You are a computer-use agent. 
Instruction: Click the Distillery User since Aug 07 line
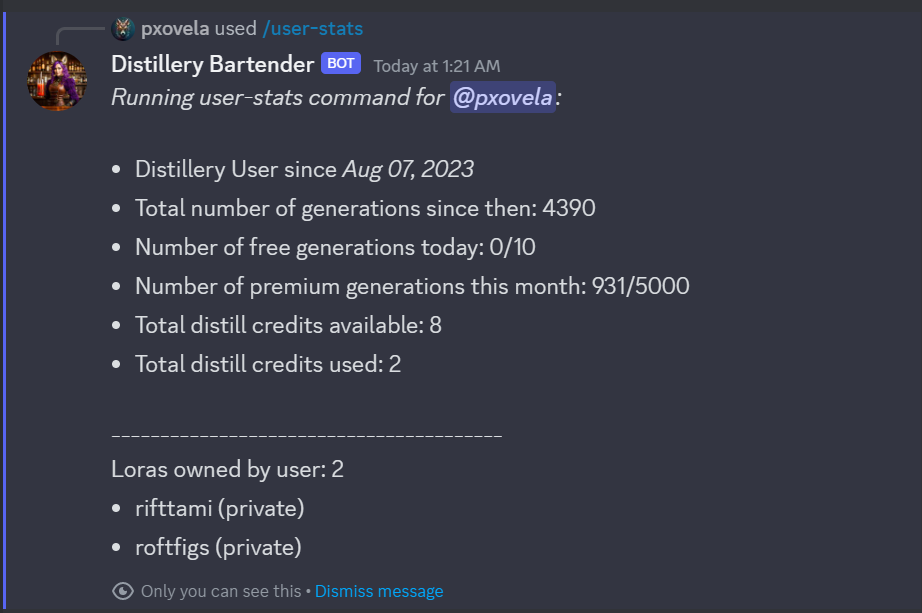[x=304, y=169]
